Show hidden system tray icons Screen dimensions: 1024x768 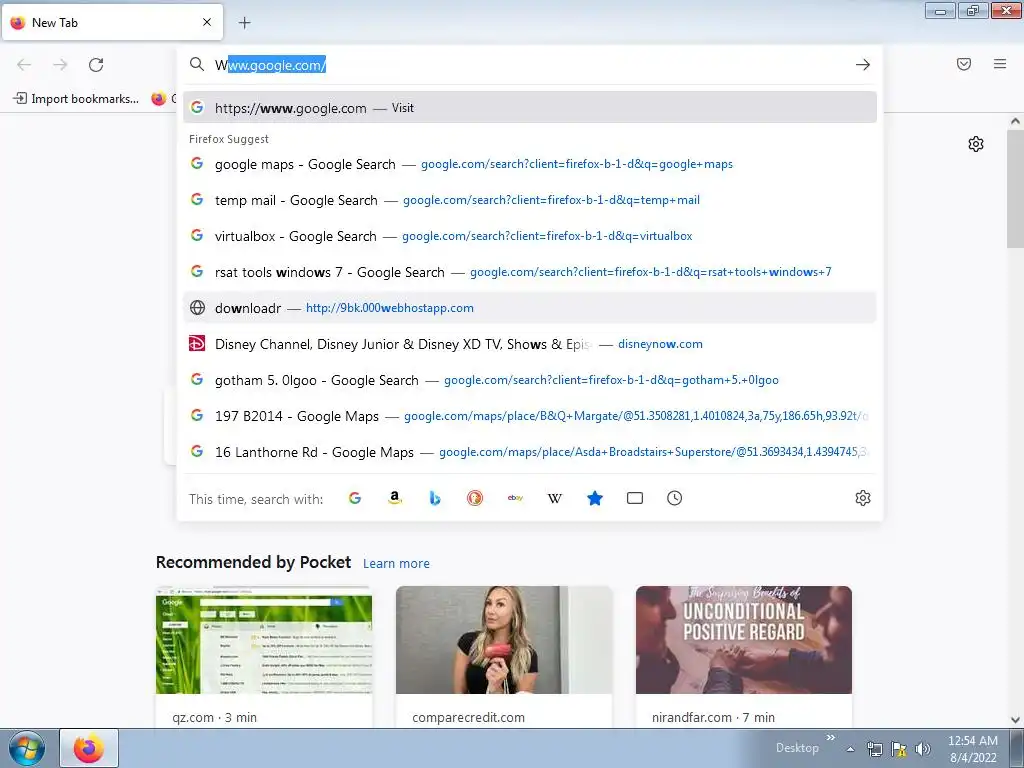pyautogui.click(x=850, y=750)
